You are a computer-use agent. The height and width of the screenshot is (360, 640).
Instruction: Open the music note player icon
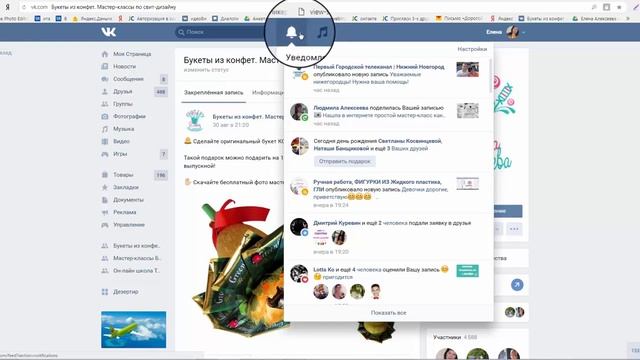[x=322, y=32]
